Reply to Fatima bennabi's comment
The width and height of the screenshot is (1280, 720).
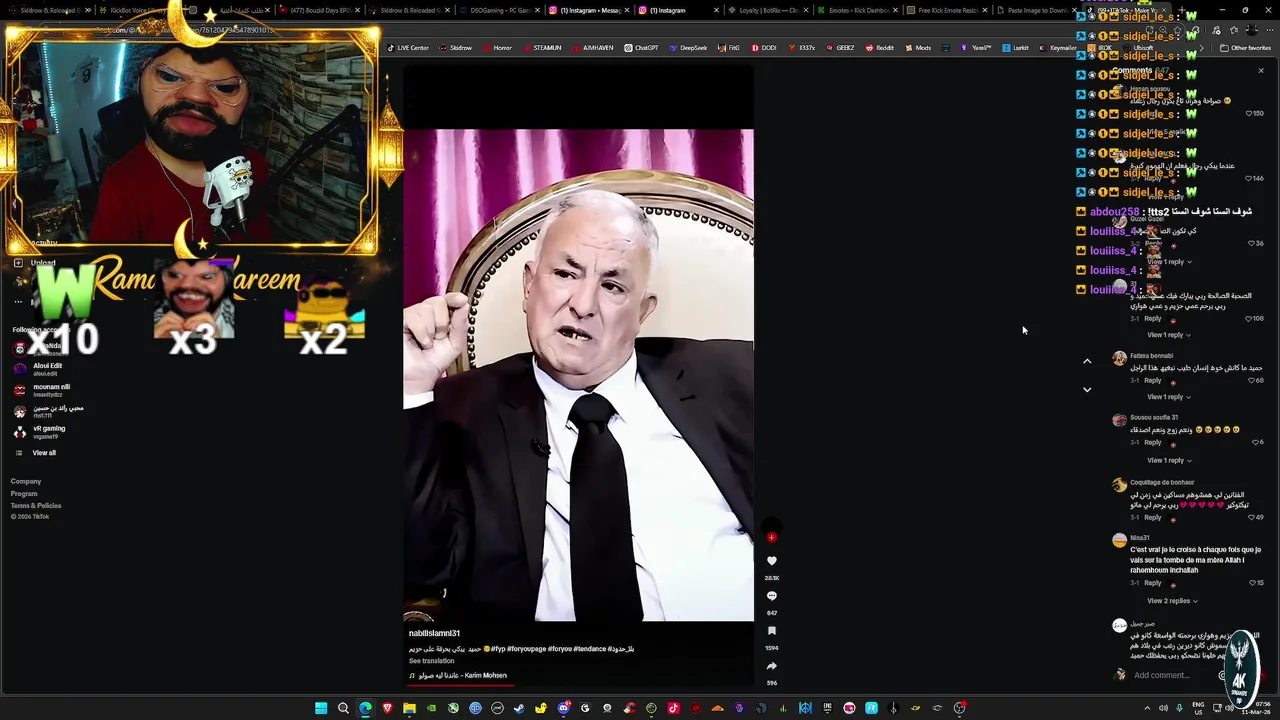1153,380
